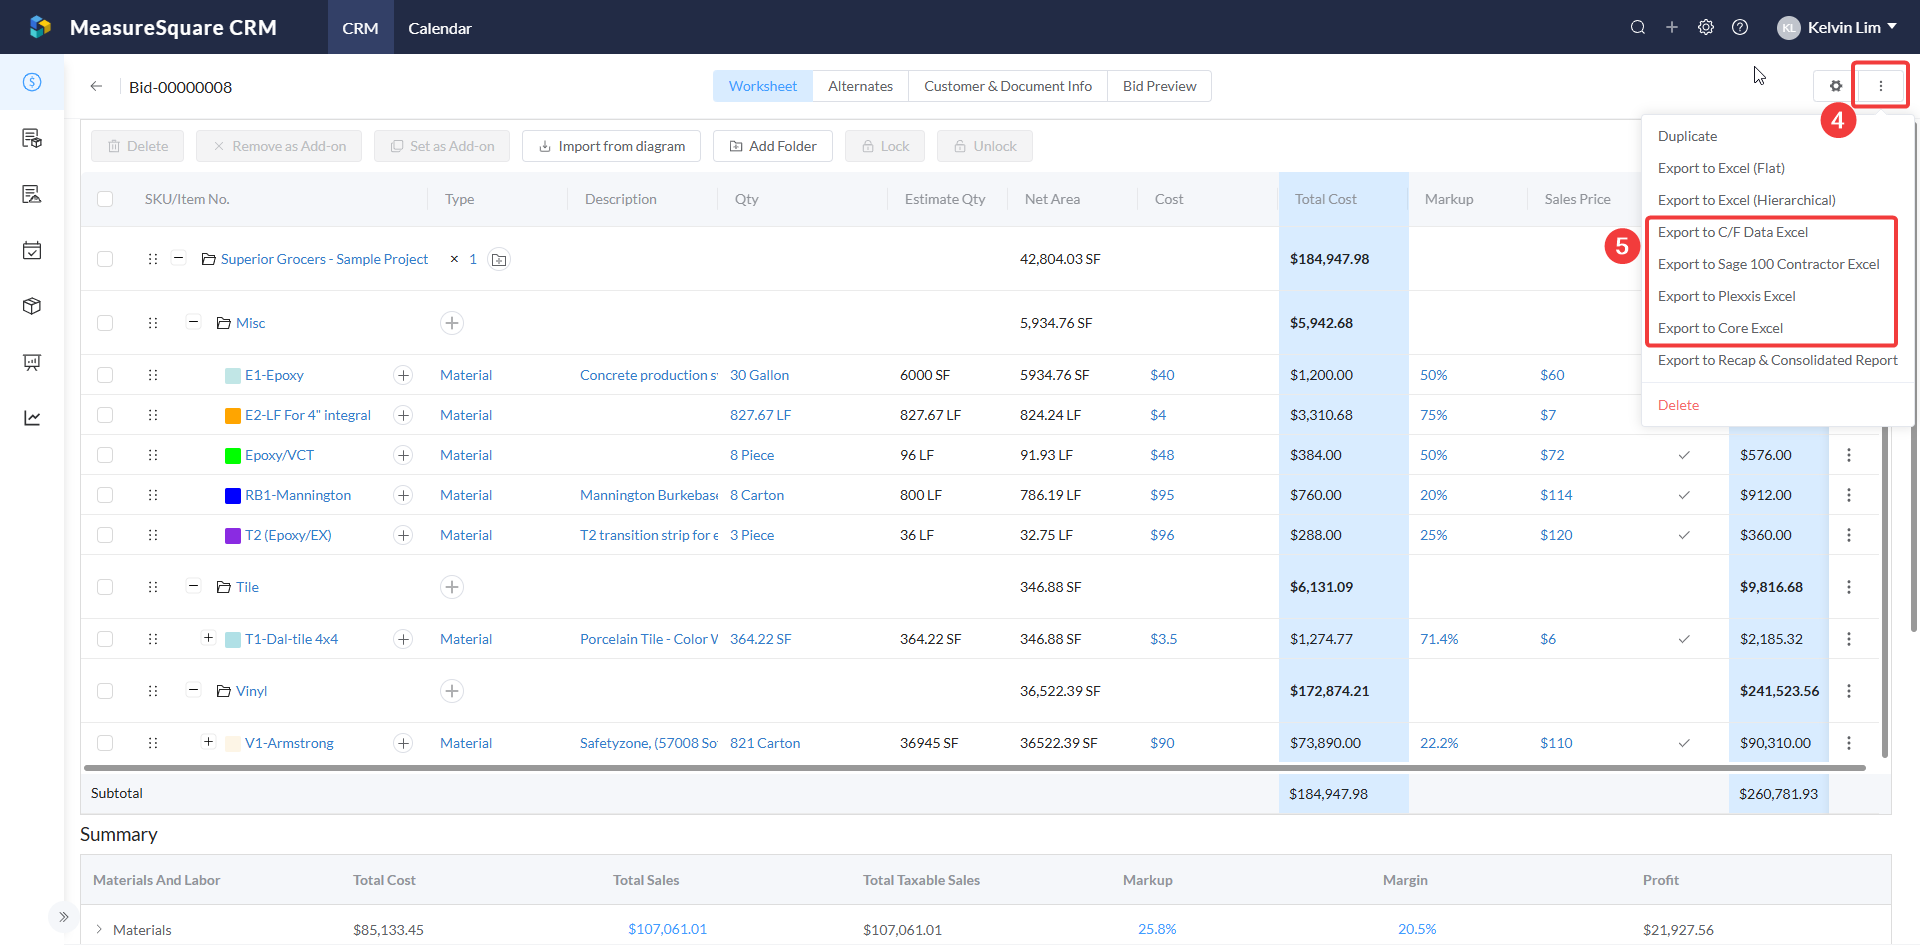Open the search icon in the header
Screen dimensions: 1920x945
click(1638, 27)
